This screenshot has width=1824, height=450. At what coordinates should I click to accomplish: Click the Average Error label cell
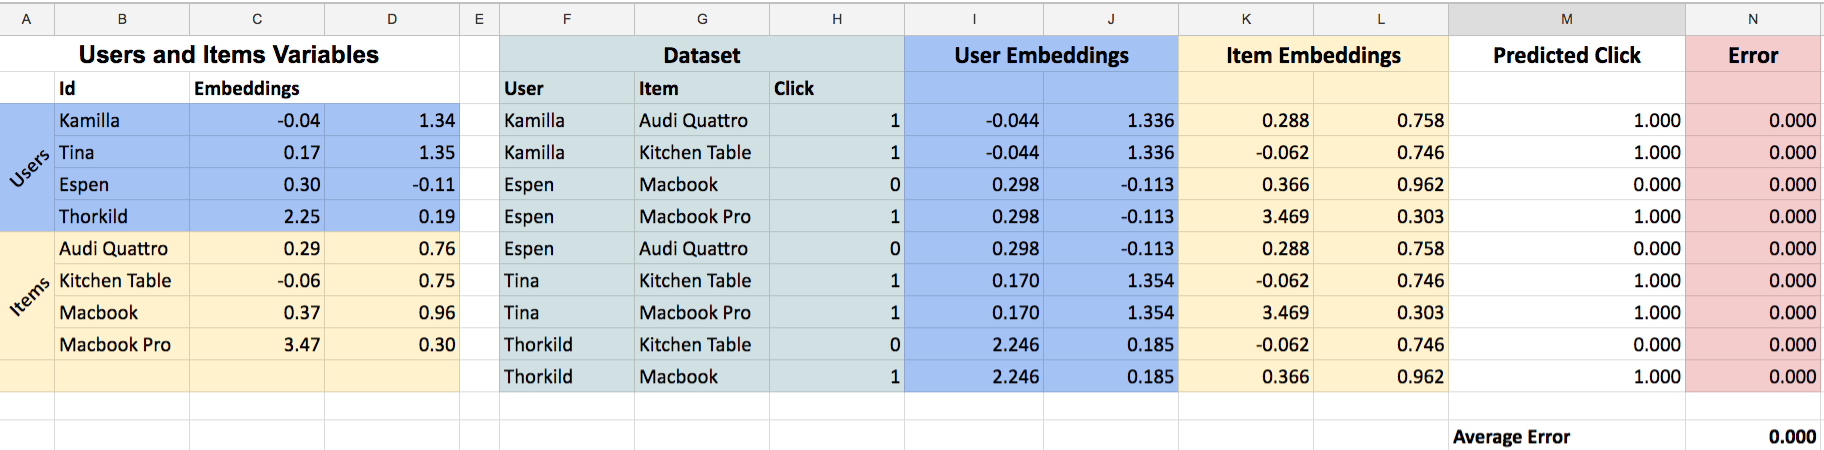coord(1566,436)
